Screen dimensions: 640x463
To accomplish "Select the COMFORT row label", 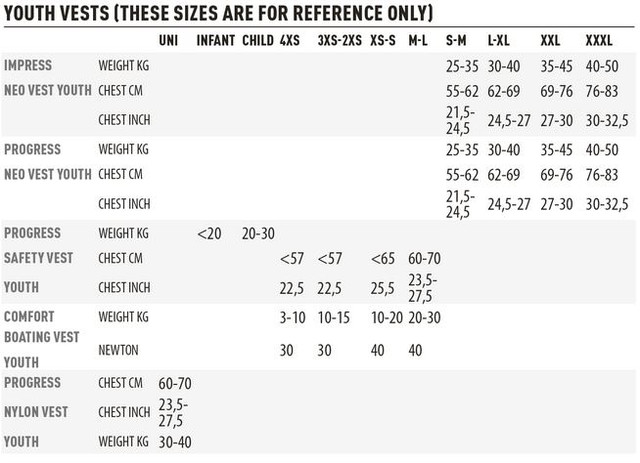I will [30, 316].
